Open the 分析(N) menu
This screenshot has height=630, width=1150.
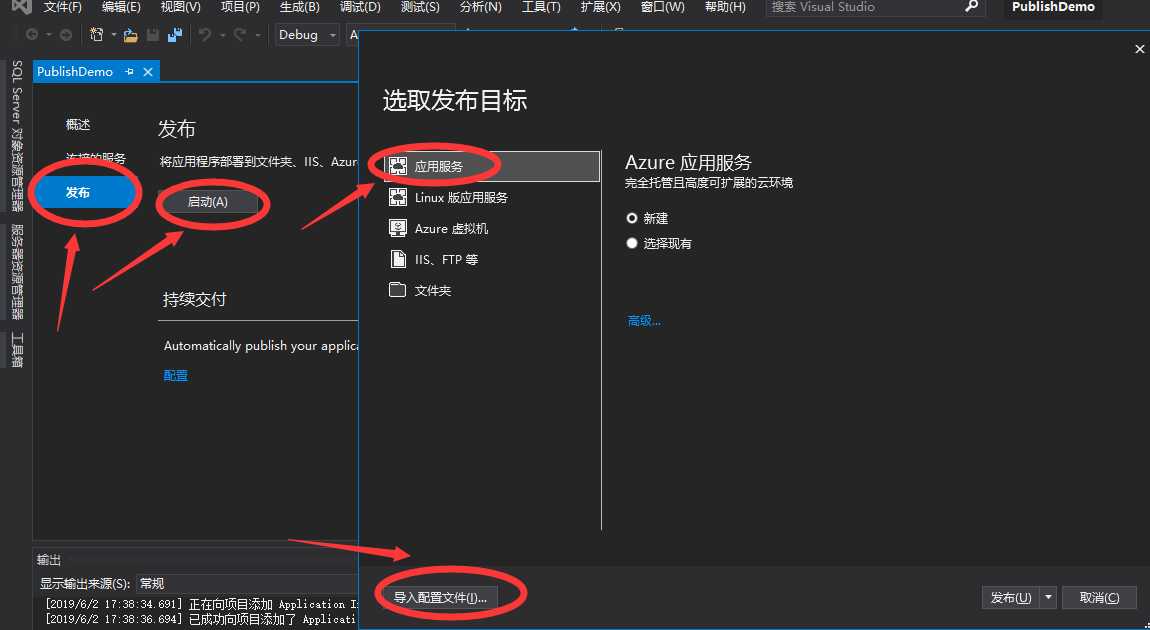[x=480, y=7]
